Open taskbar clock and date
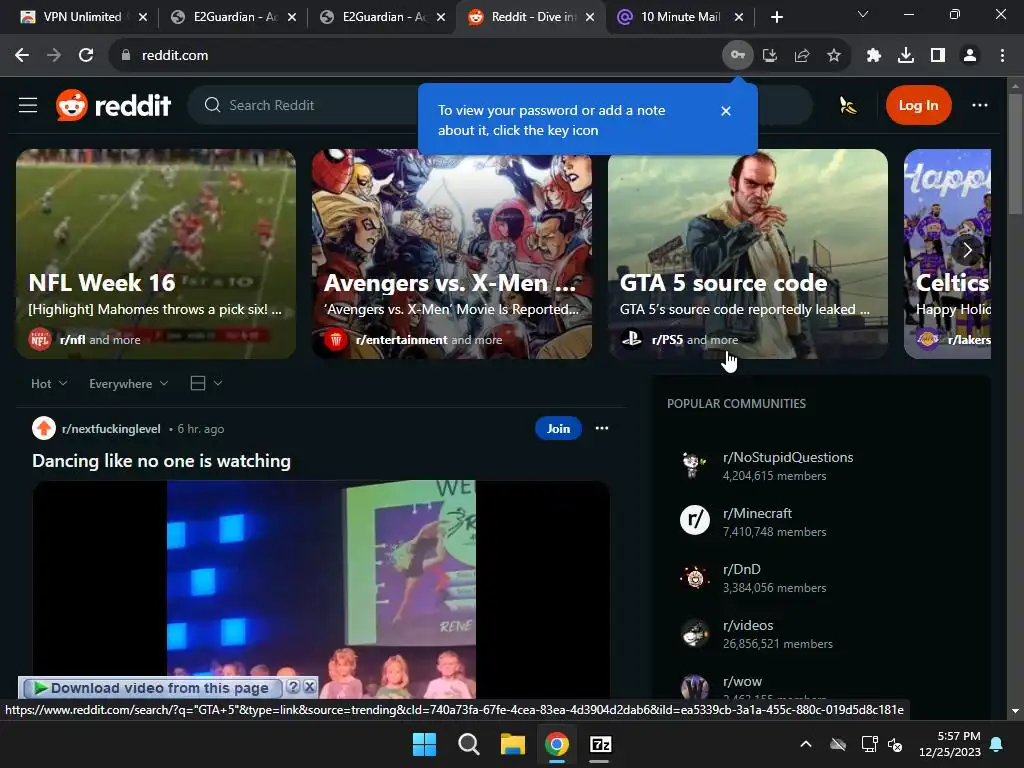1024x768 pixels. [950, 744]
